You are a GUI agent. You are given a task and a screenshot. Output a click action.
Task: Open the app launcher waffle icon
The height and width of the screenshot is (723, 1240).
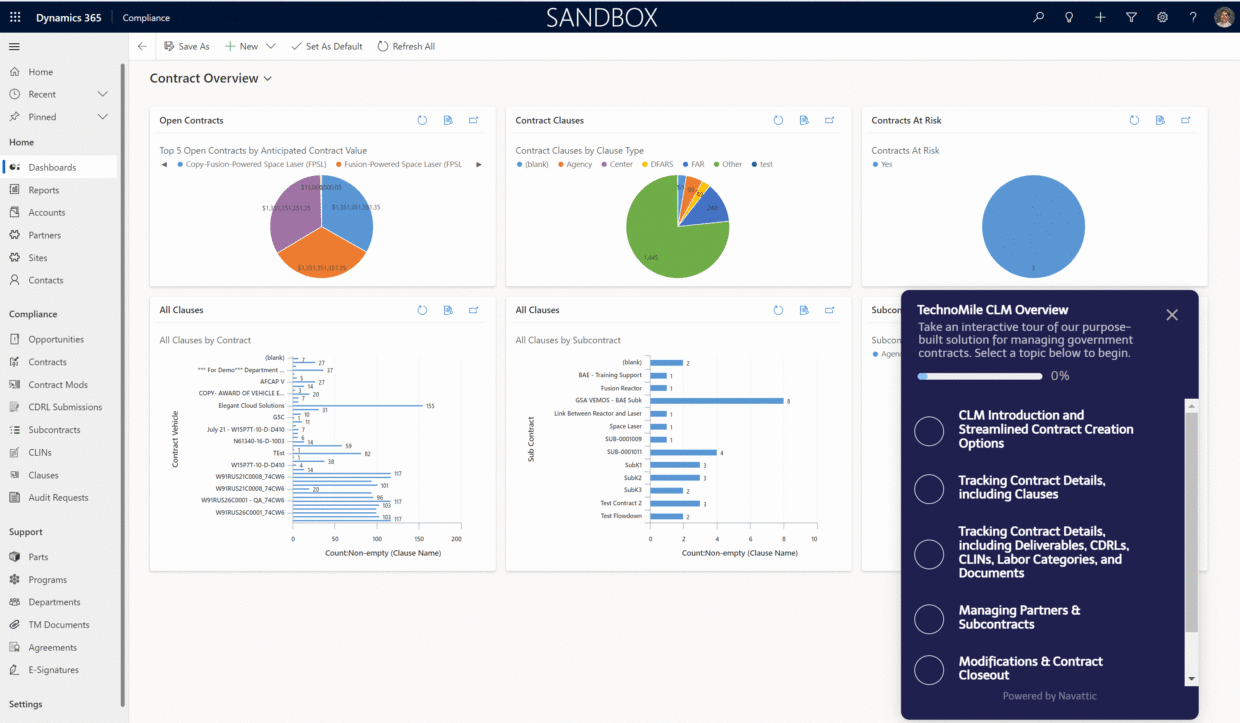[15, 17]
